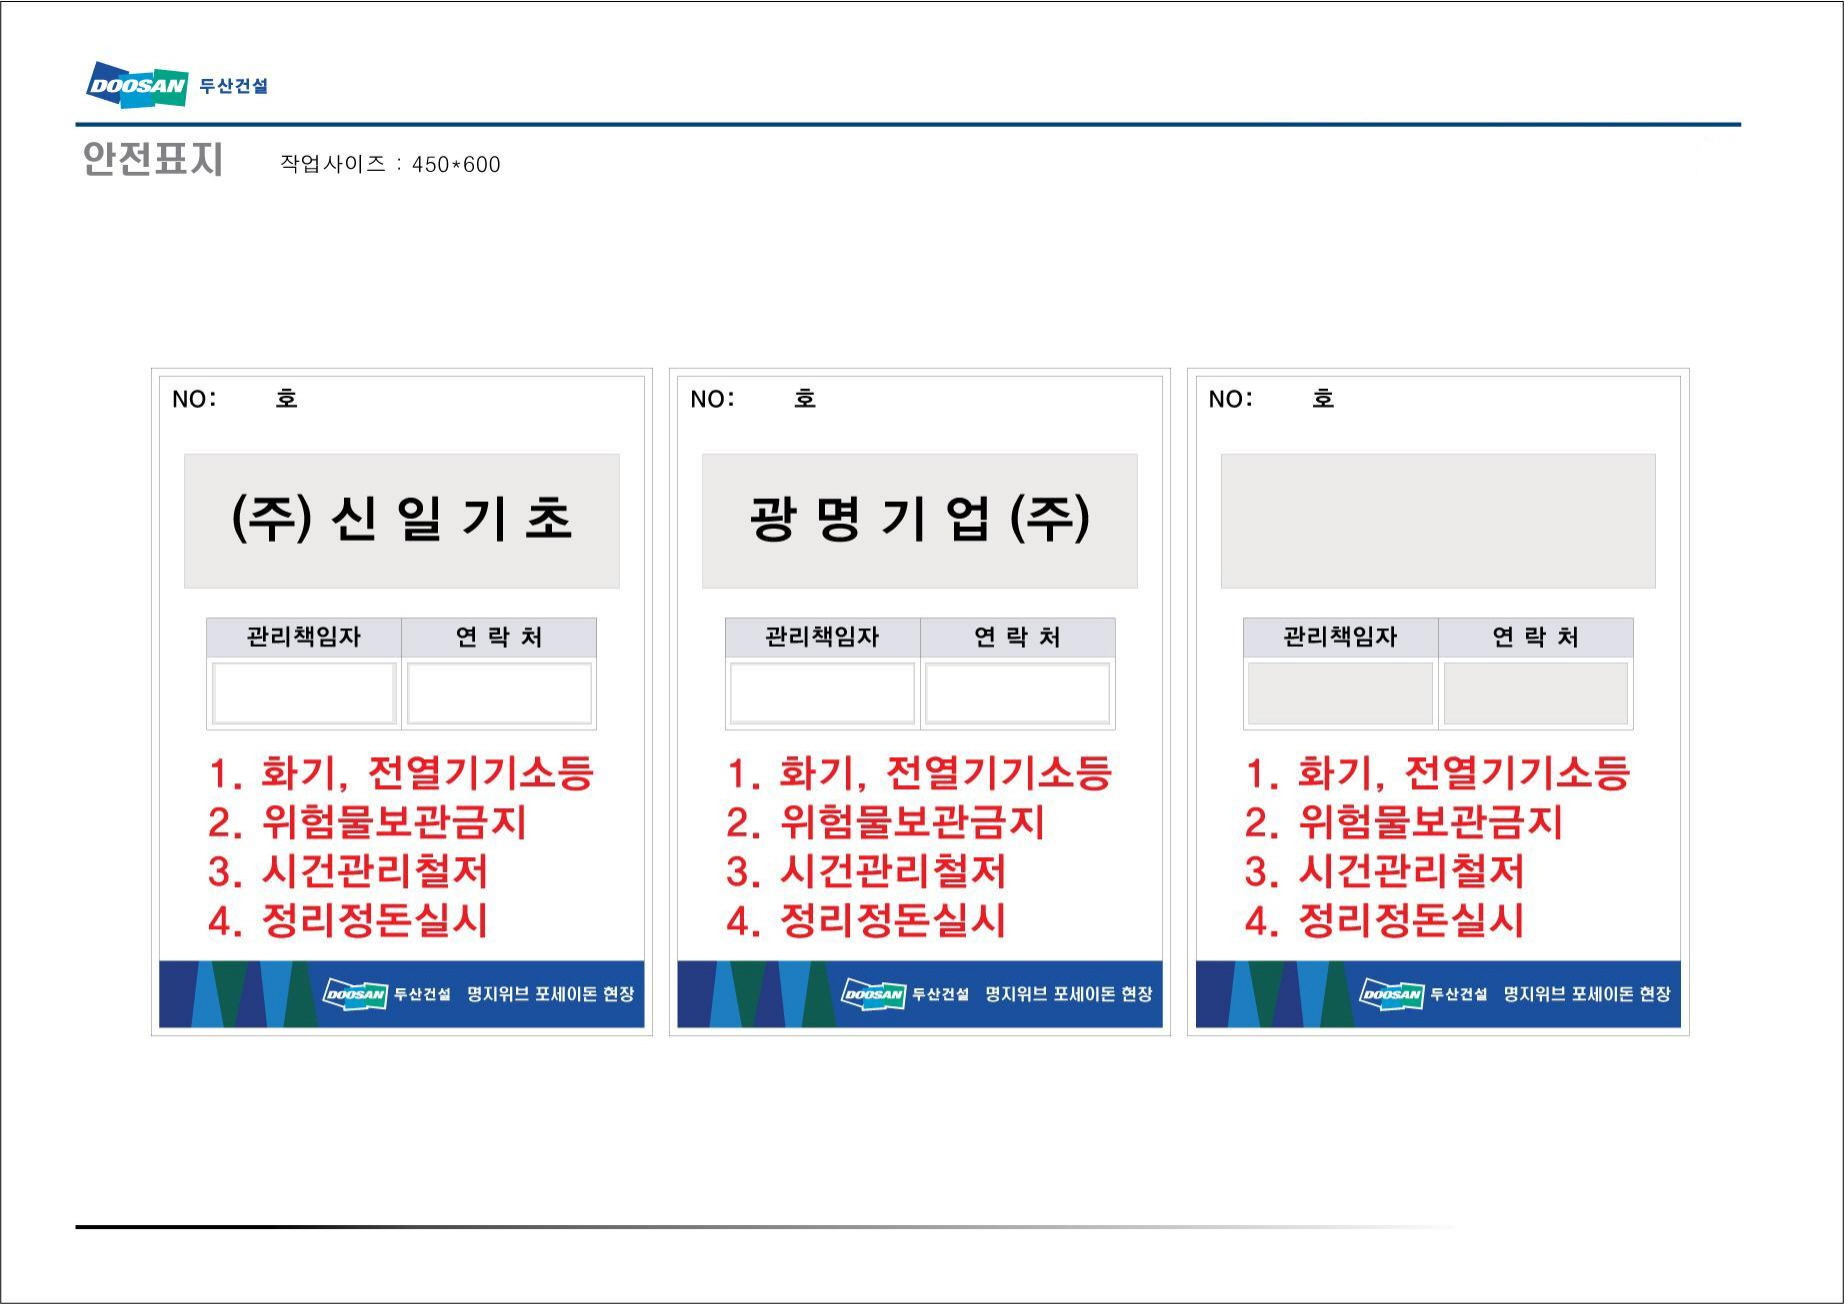
Task: Click the blank 연락처 field on the 신일기초 sign
Action: [x=499, y=693]
